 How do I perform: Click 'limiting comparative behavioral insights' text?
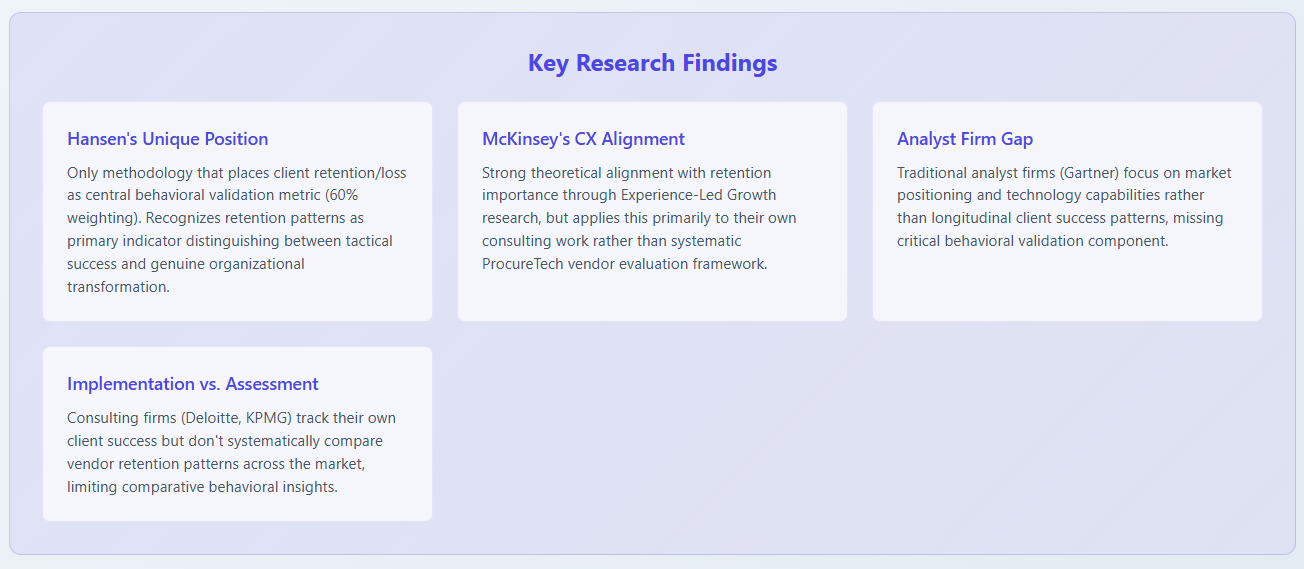point(204,487)
